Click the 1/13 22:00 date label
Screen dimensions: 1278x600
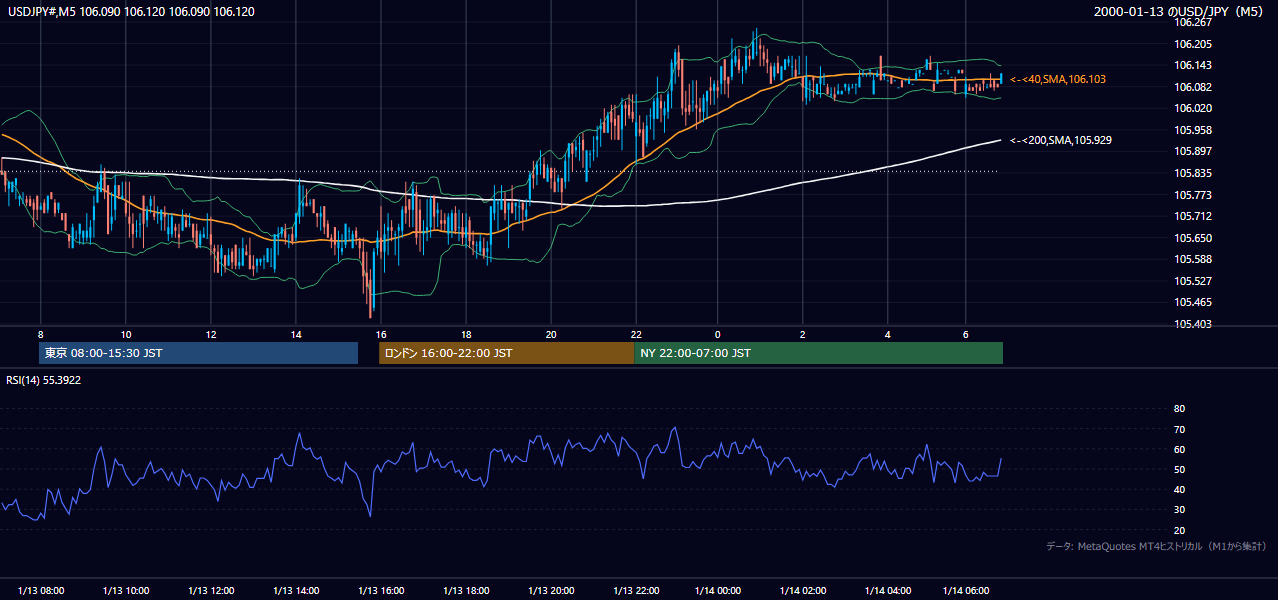635,591
